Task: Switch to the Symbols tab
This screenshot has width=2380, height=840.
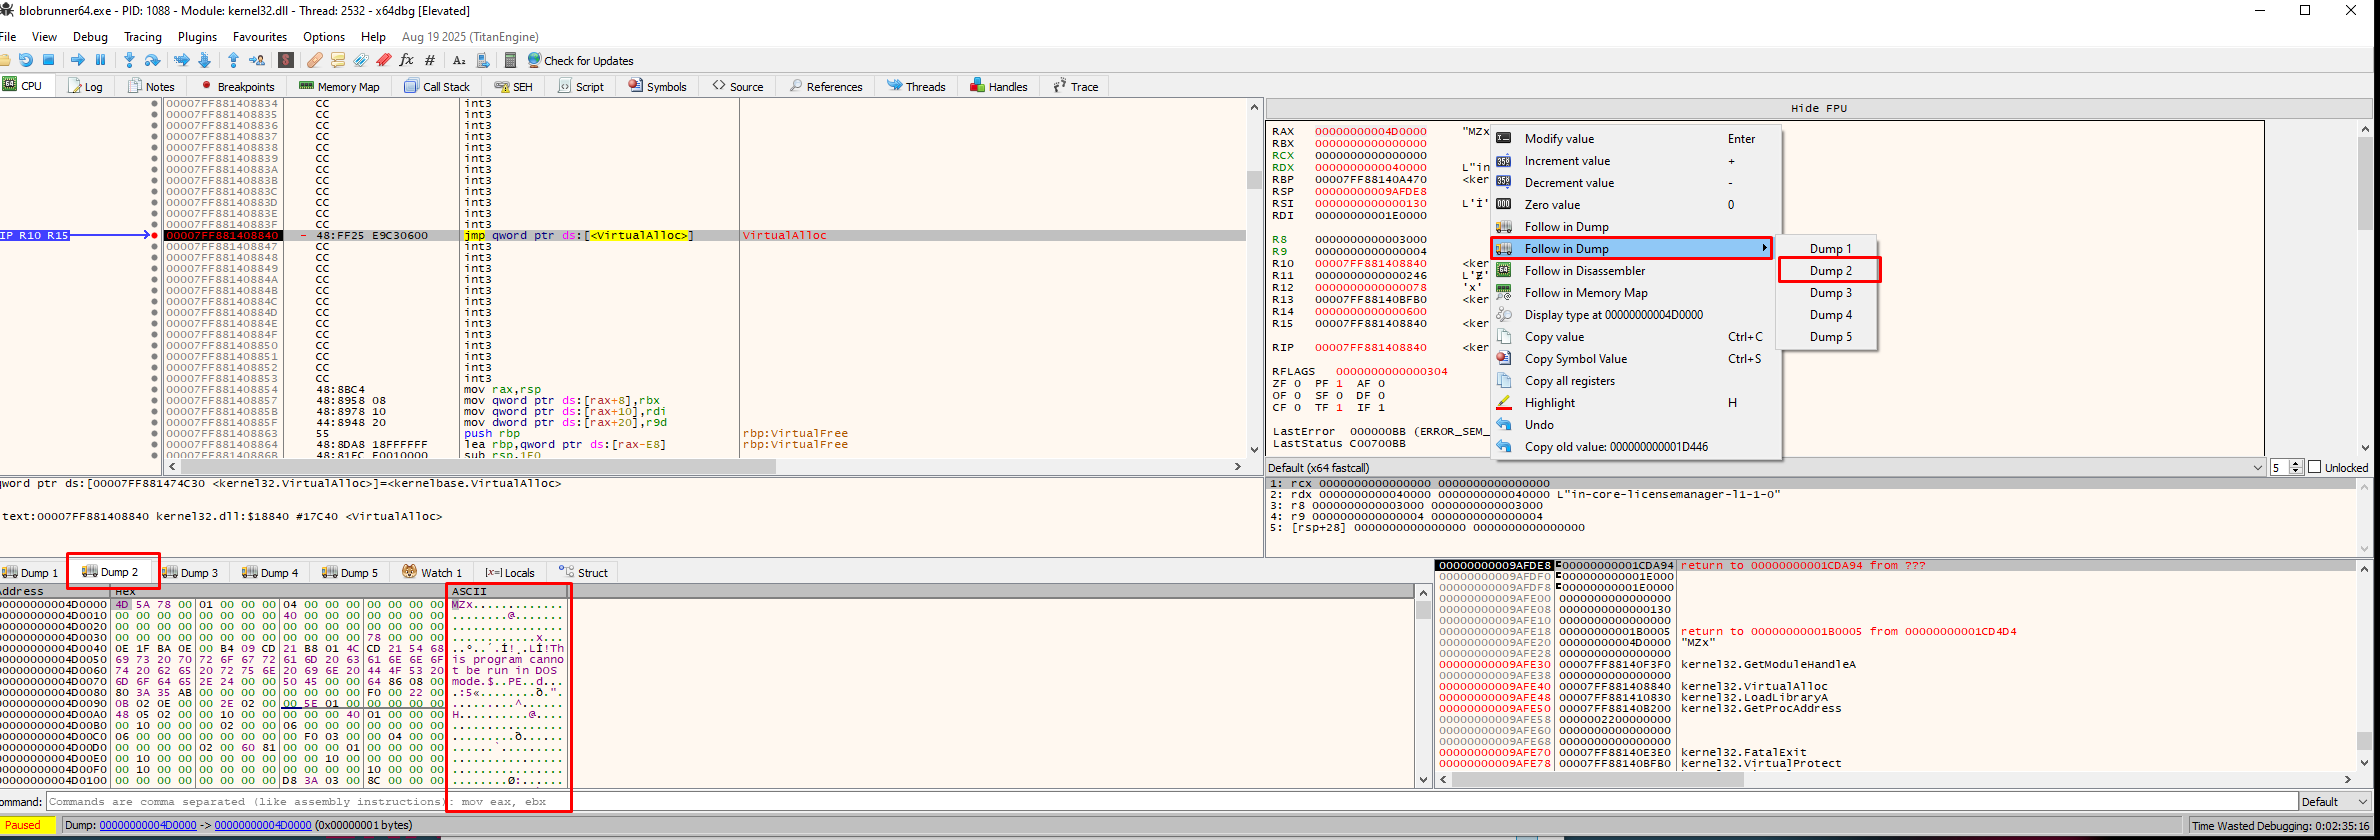Action: click(657, 86)
